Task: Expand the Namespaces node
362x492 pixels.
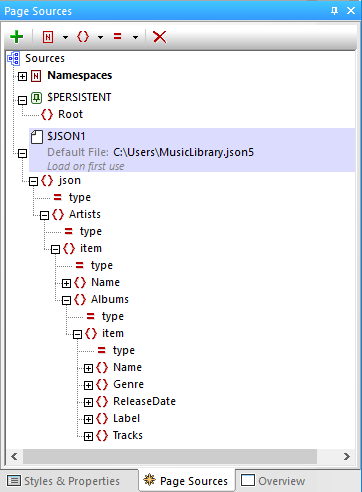Action: coord(22,77)
